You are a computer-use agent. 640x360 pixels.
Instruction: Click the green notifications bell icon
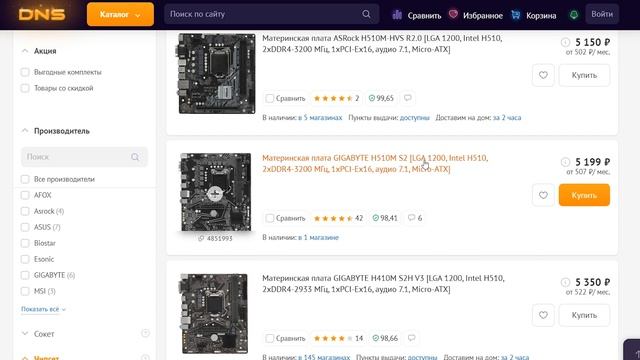coord(574,15)
